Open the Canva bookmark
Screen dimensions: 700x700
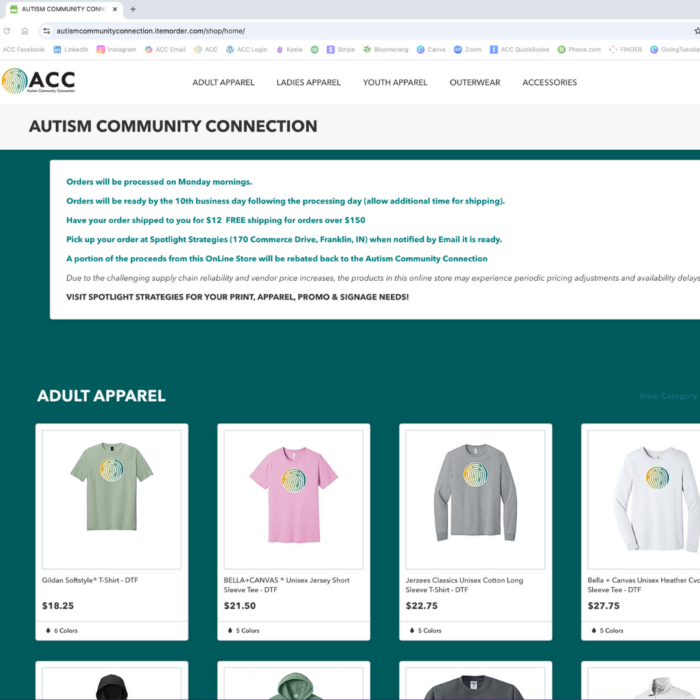click(431, 50)
